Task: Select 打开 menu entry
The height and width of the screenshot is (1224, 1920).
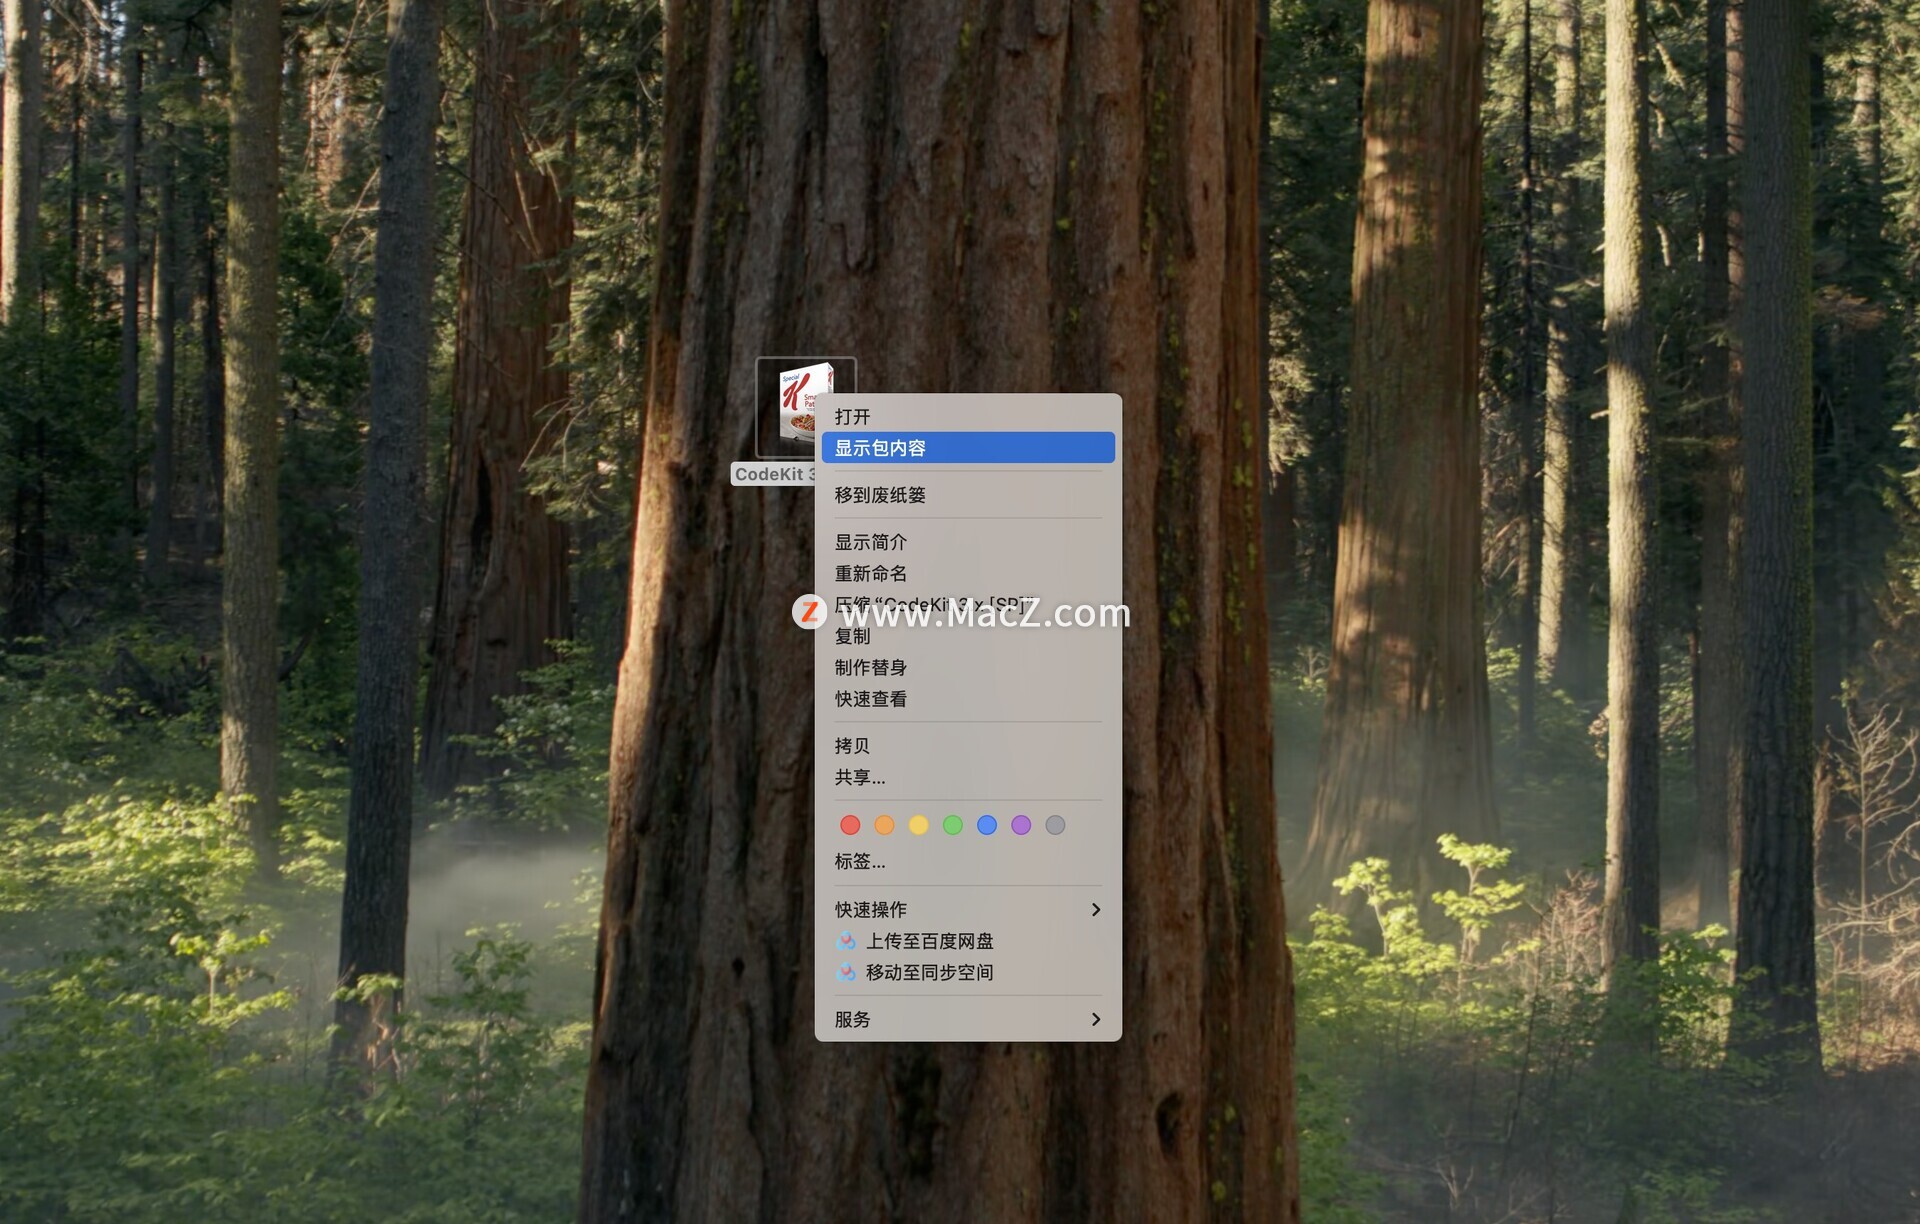Action: (853, 416)
